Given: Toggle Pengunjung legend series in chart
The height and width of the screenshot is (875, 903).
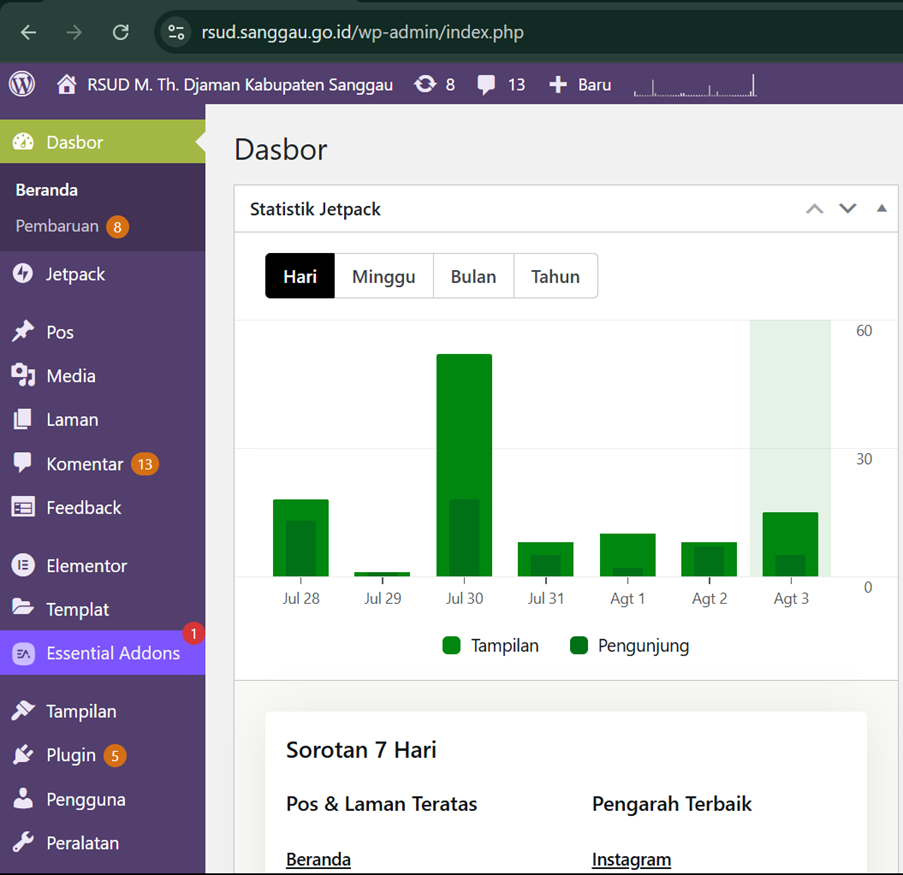Looking at the screenshot, I should click(x=630, y=646).
